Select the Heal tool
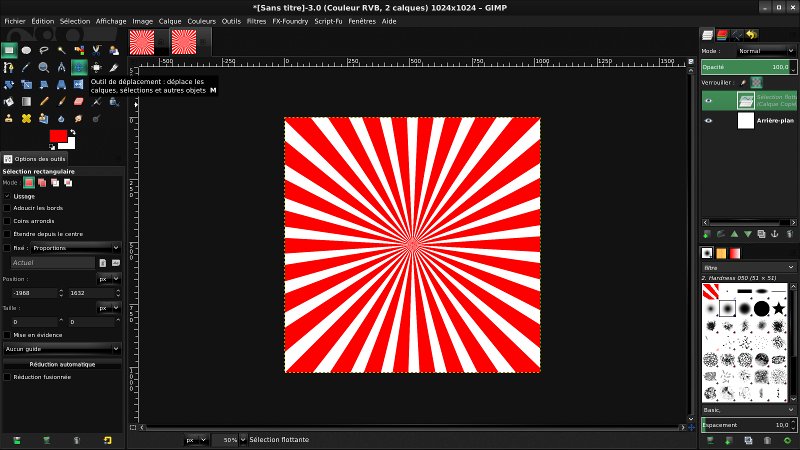This screenshot has height=450, width=800. [x=27, y=118]
